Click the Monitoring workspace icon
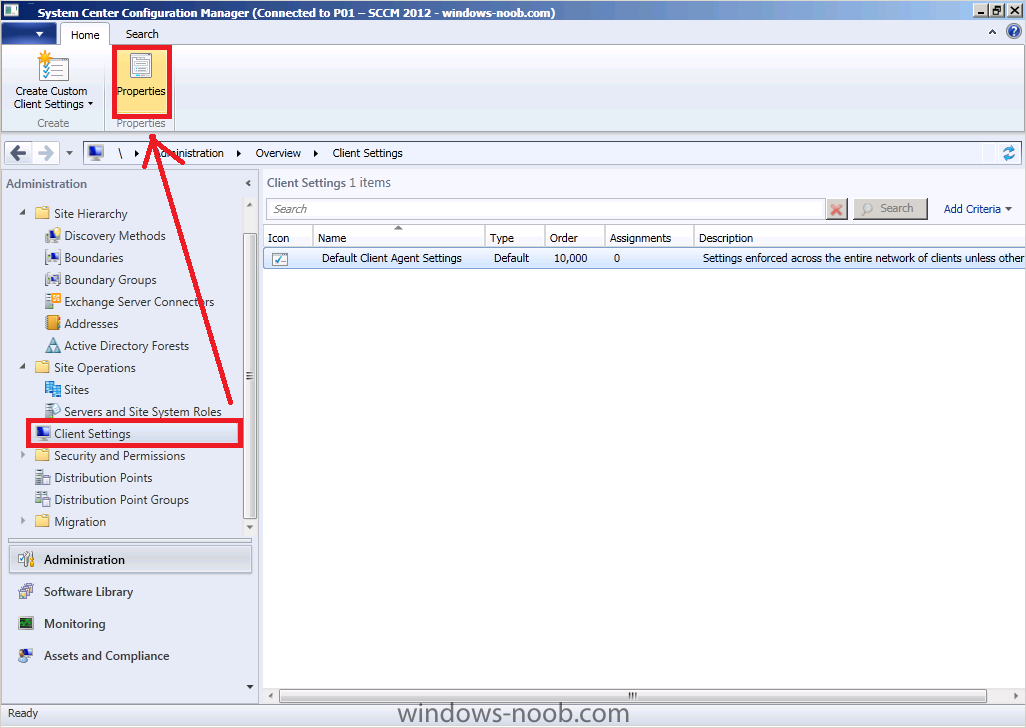The image size is (1026, 728). point(26,623)
